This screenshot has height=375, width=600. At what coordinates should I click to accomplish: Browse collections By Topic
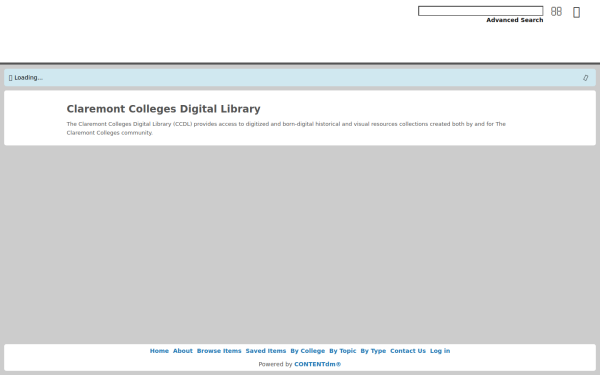pyautogui.click(x=342, y=351)
